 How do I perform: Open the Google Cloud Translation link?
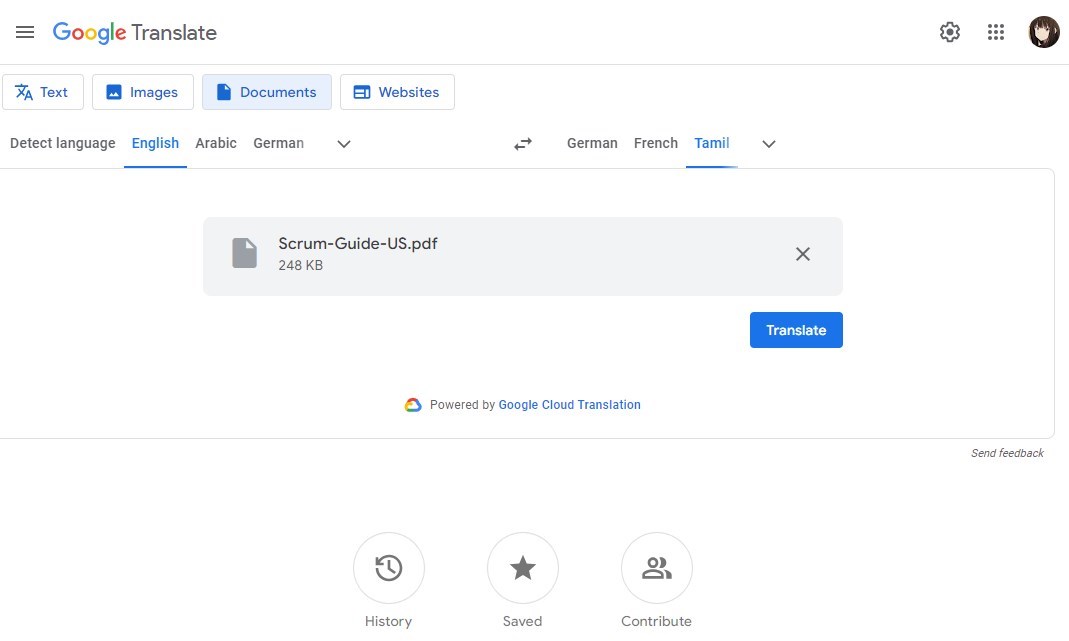[569, 404]
